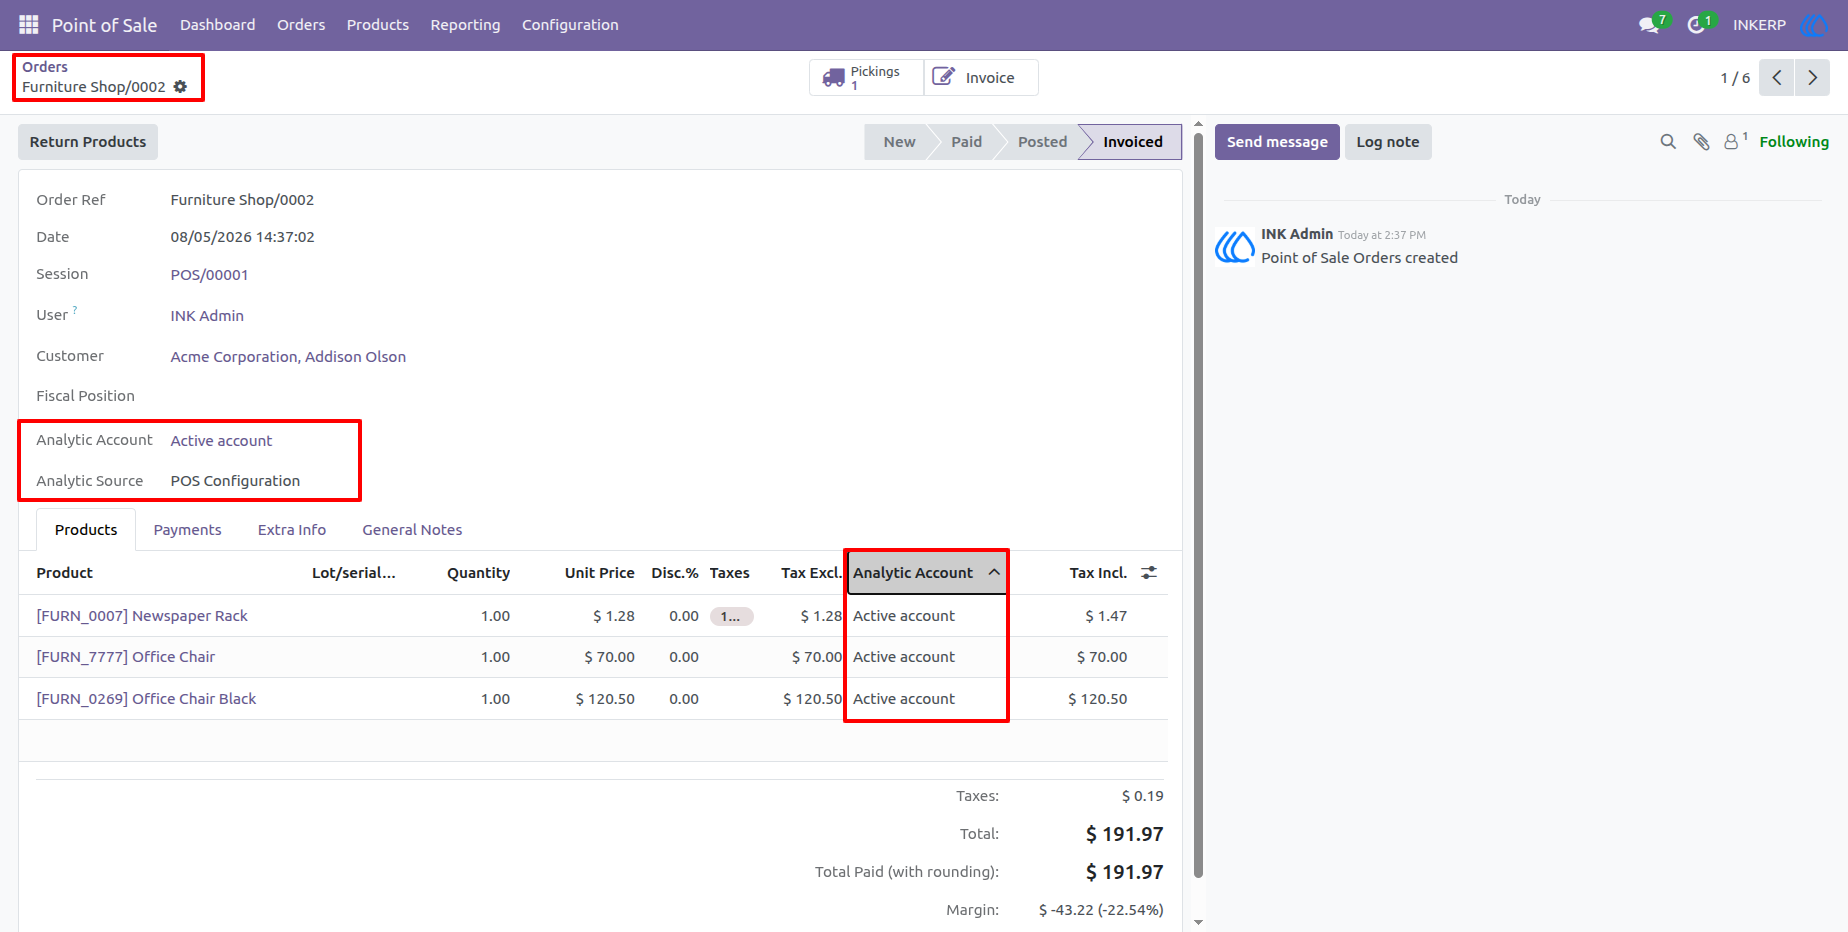
Task: Open the Newspaper Rack product line
Action: (x=142, y=616)
